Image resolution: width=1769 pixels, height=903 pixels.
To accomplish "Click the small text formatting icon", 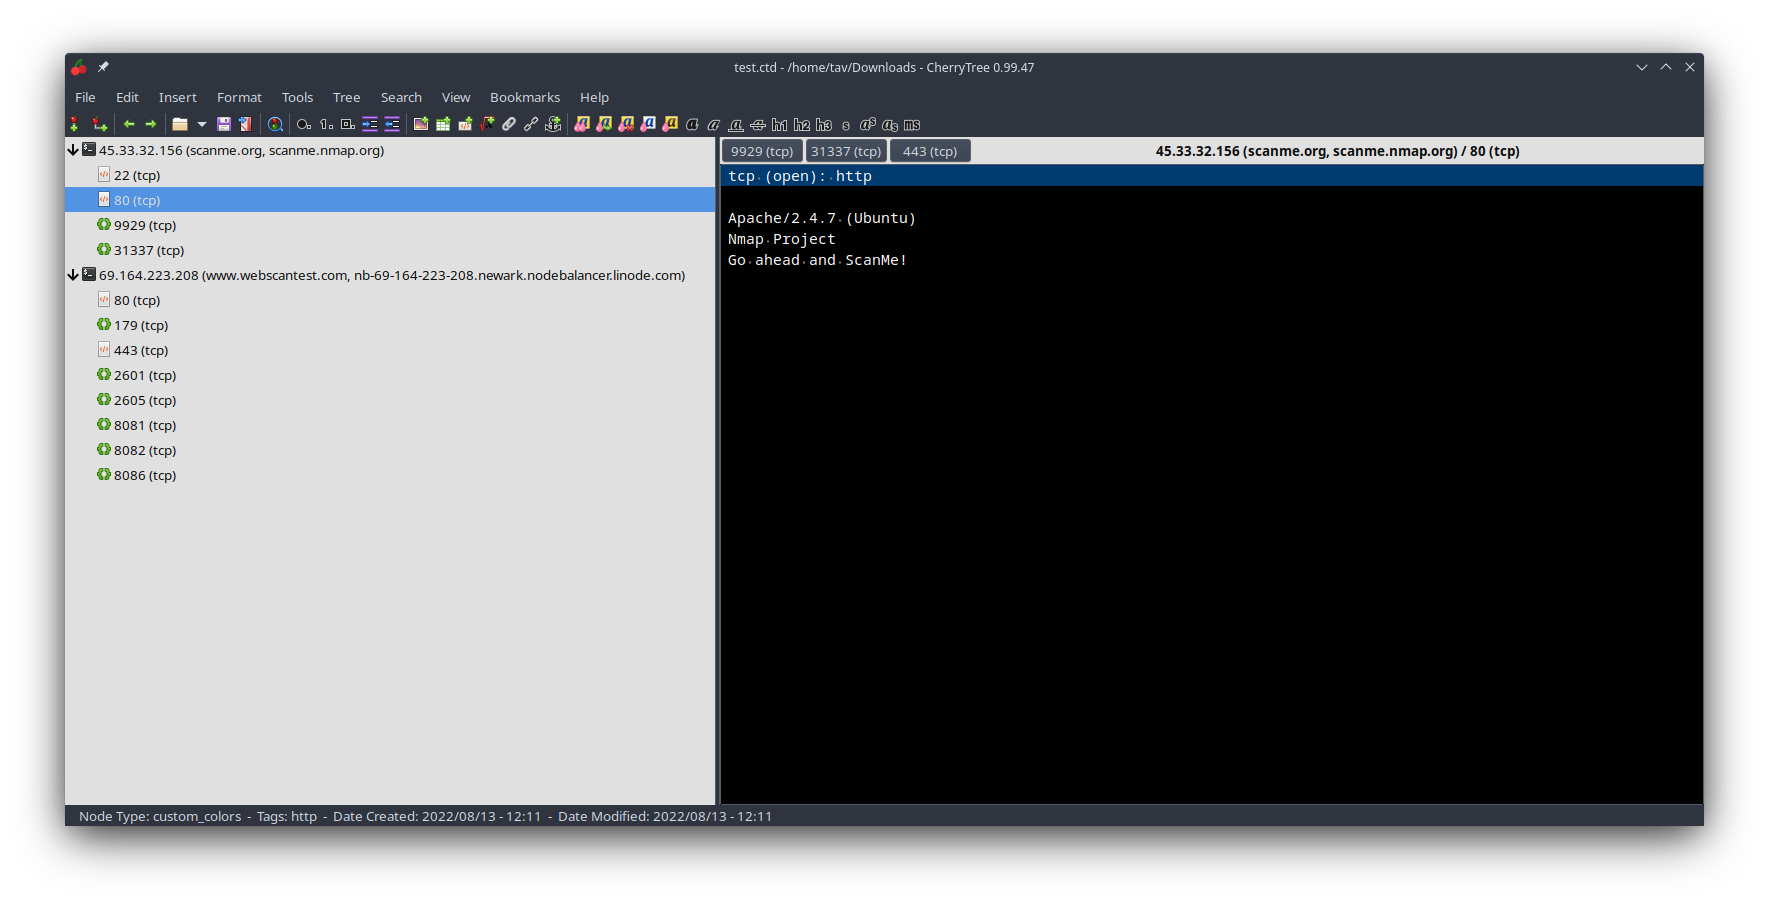I will pyautogui.click(x=846, y=126).
